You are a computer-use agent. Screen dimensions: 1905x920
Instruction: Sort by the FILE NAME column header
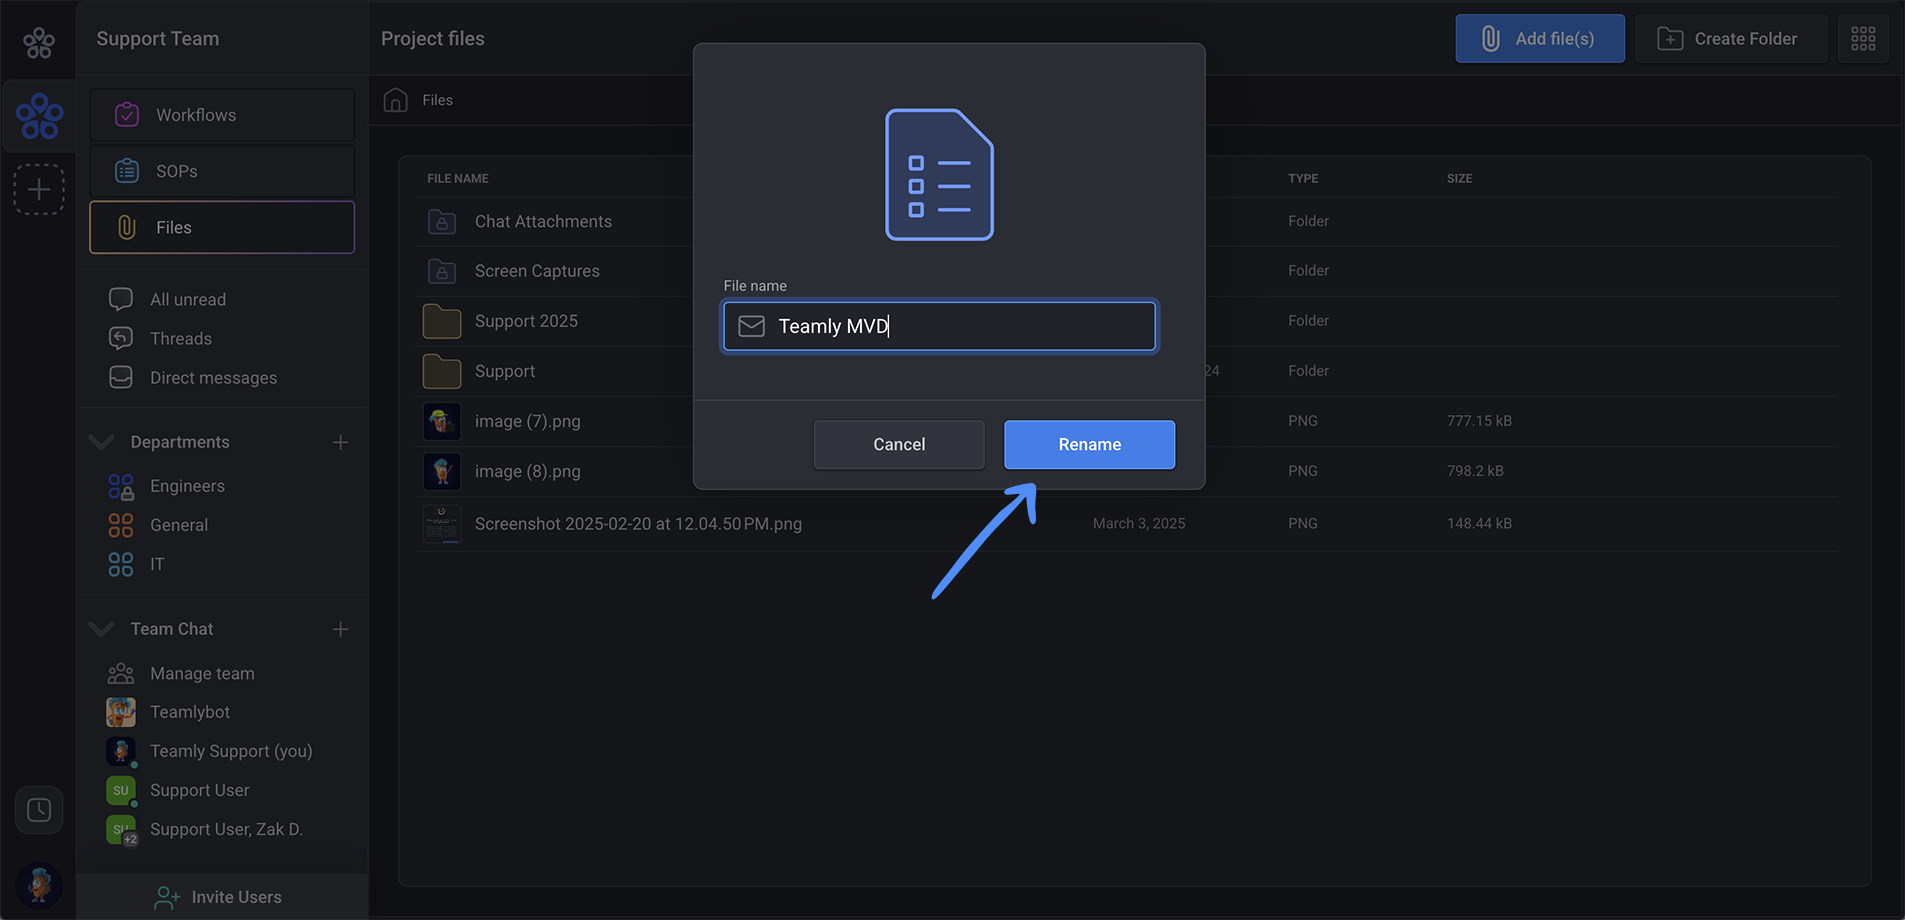(458, 178)
